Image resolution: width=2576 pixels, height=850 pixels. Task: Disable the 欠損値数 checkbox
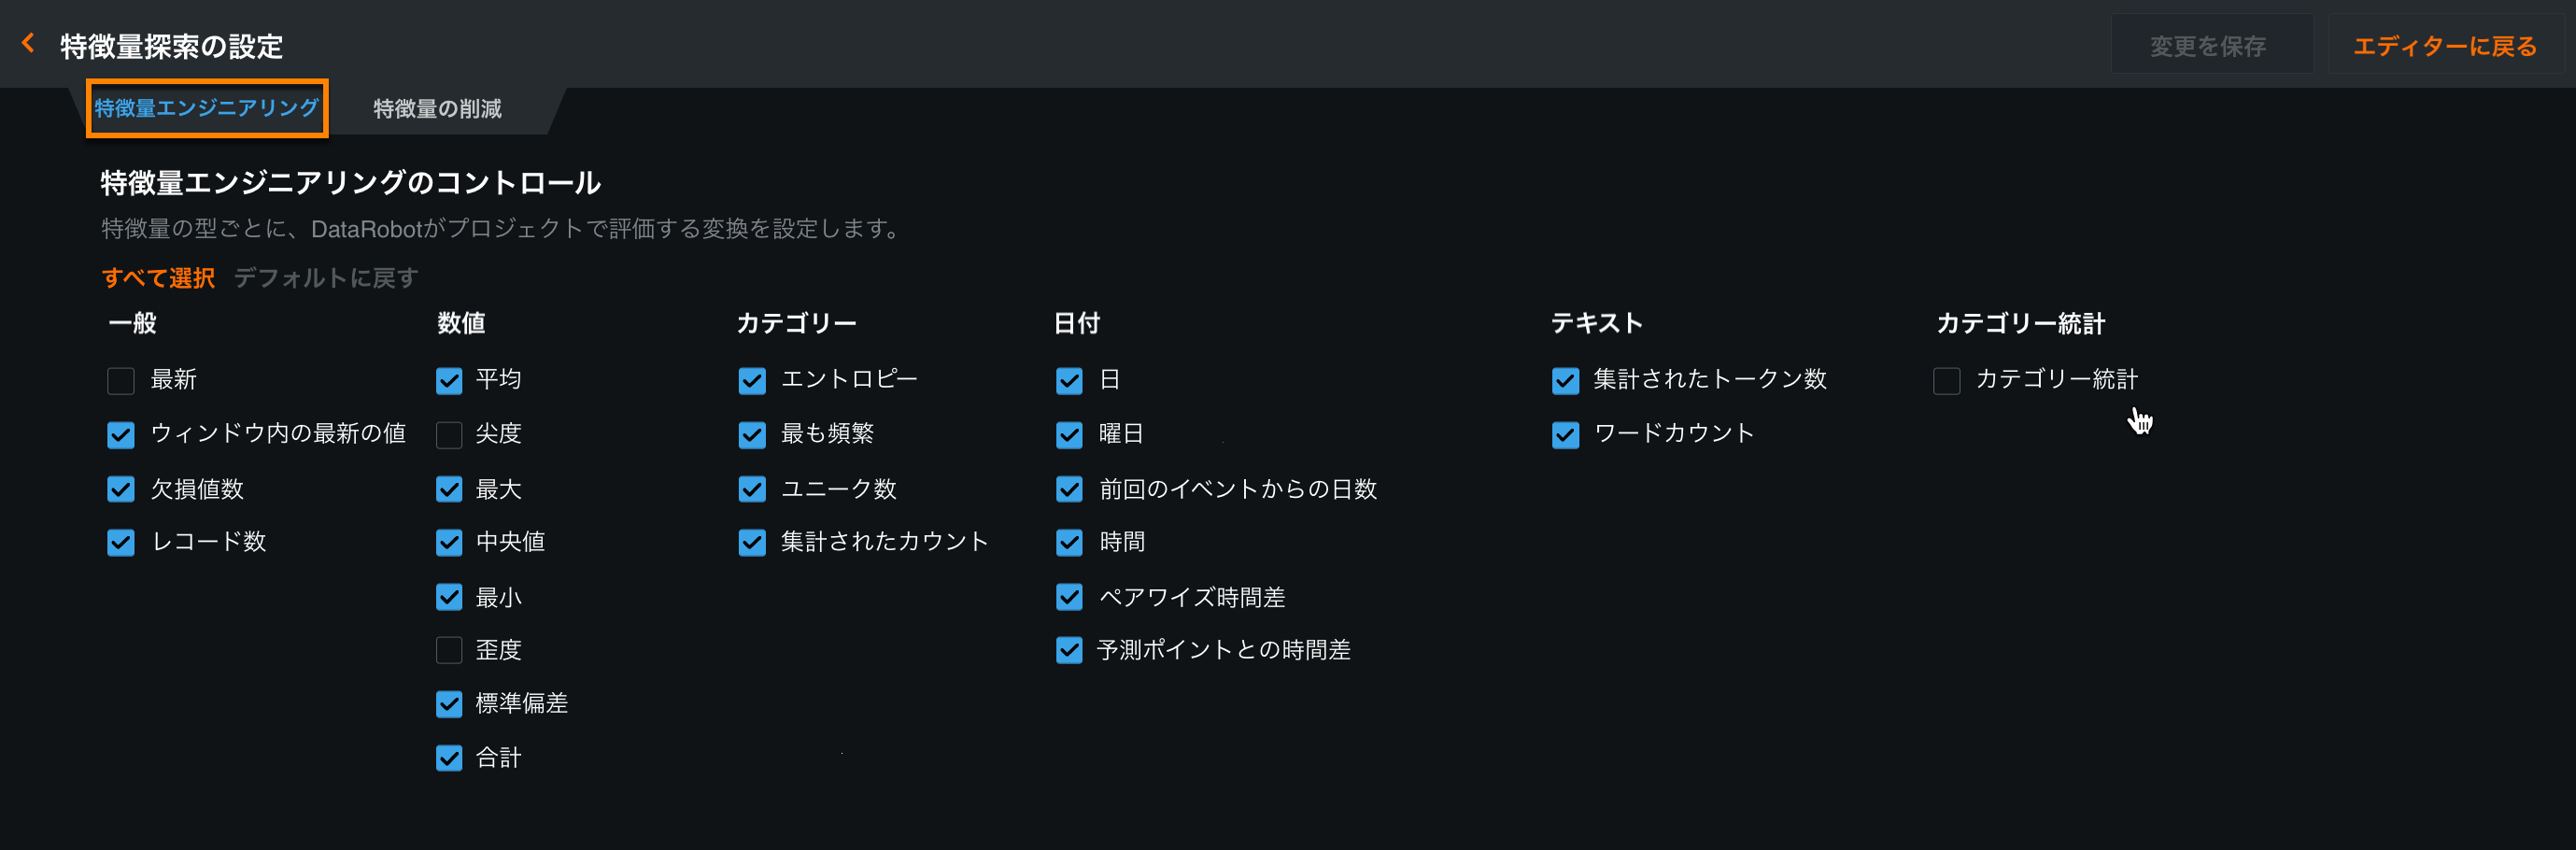pos(121,489)
